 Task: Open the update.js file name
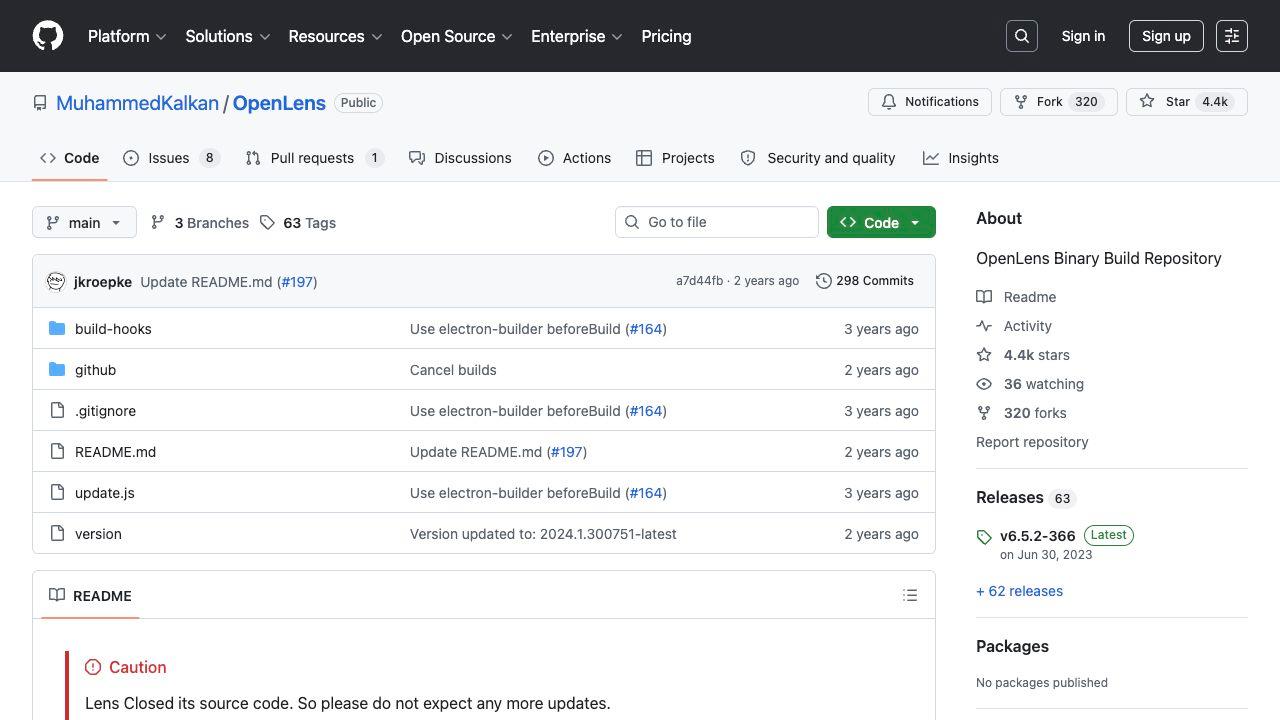(105, 493)
